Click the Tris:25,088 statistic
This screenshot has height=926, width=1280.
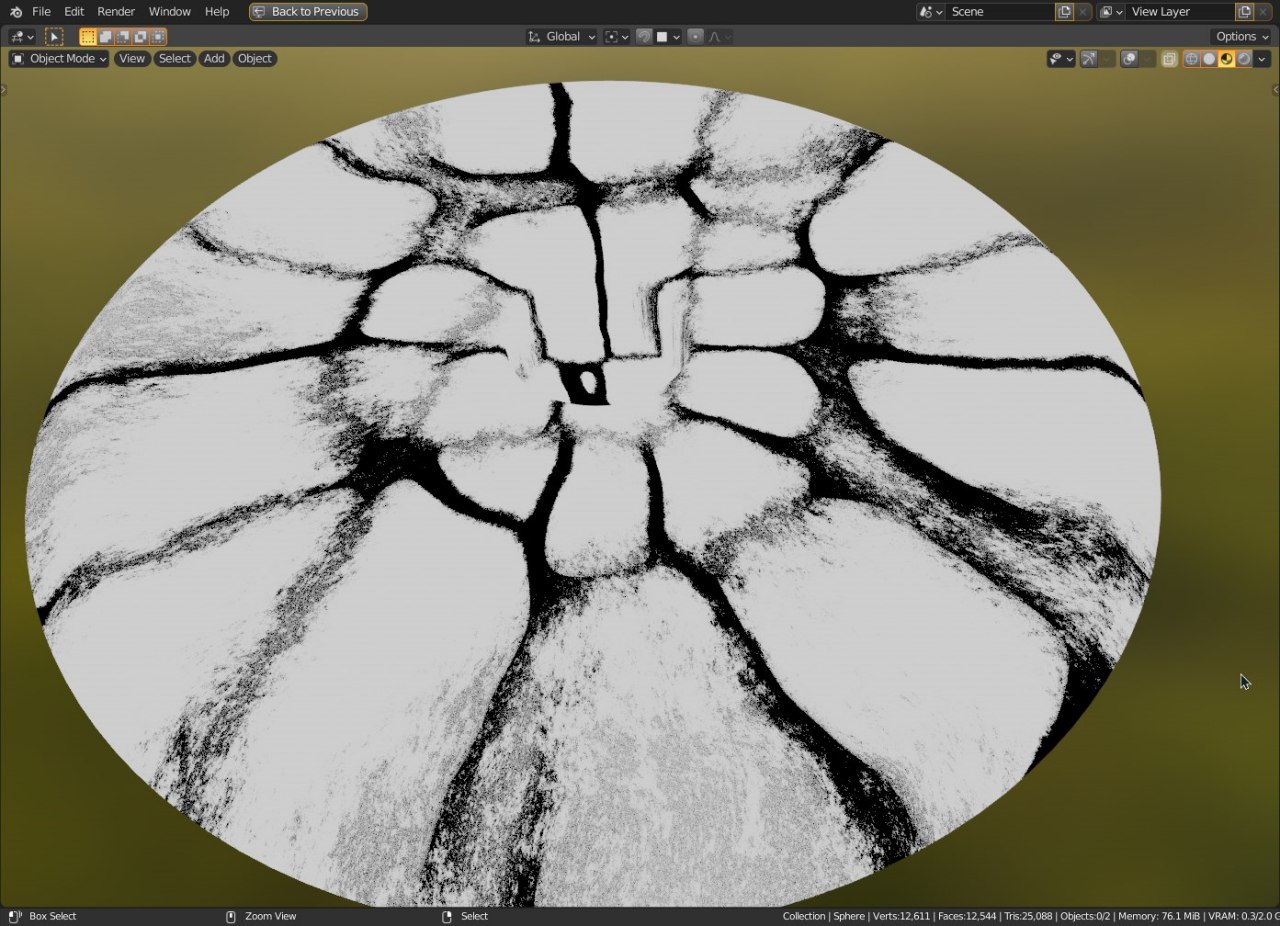coord(1030,916)
